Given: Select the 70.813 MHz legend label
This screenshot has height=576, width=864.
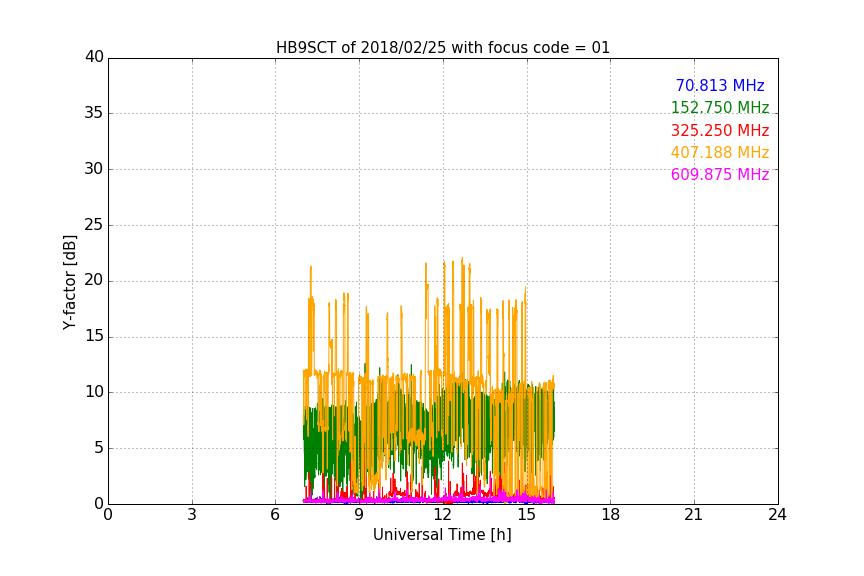Looking at the screenshot, I should [x=720, y=85].
